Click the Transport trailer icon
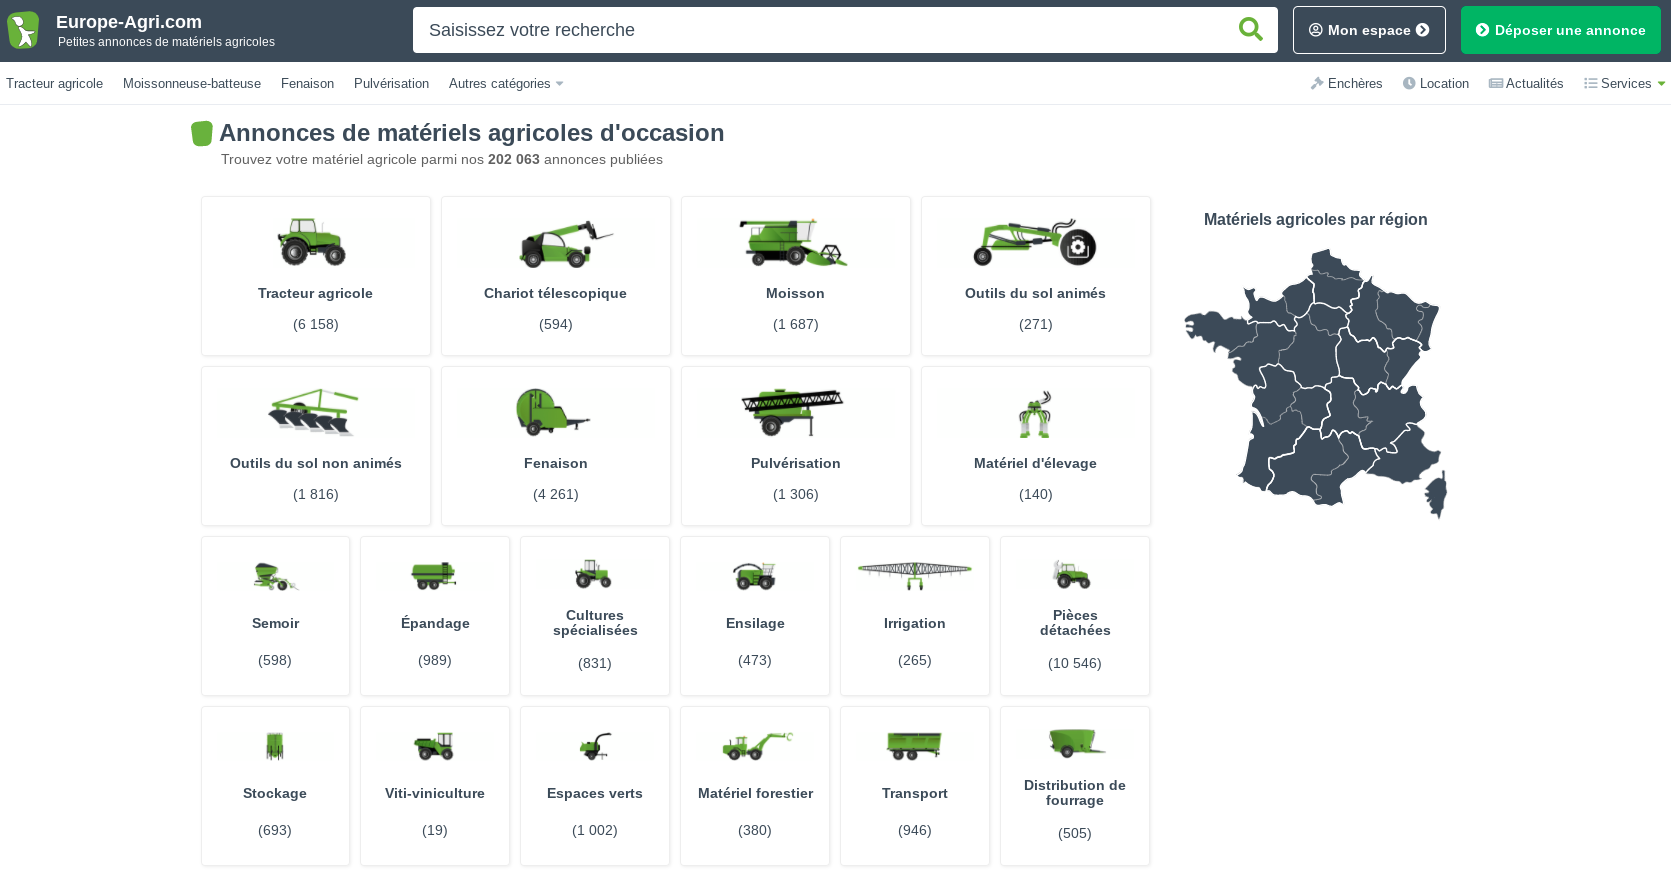This screenshot has height=870, width=1671. coord(914,745)
